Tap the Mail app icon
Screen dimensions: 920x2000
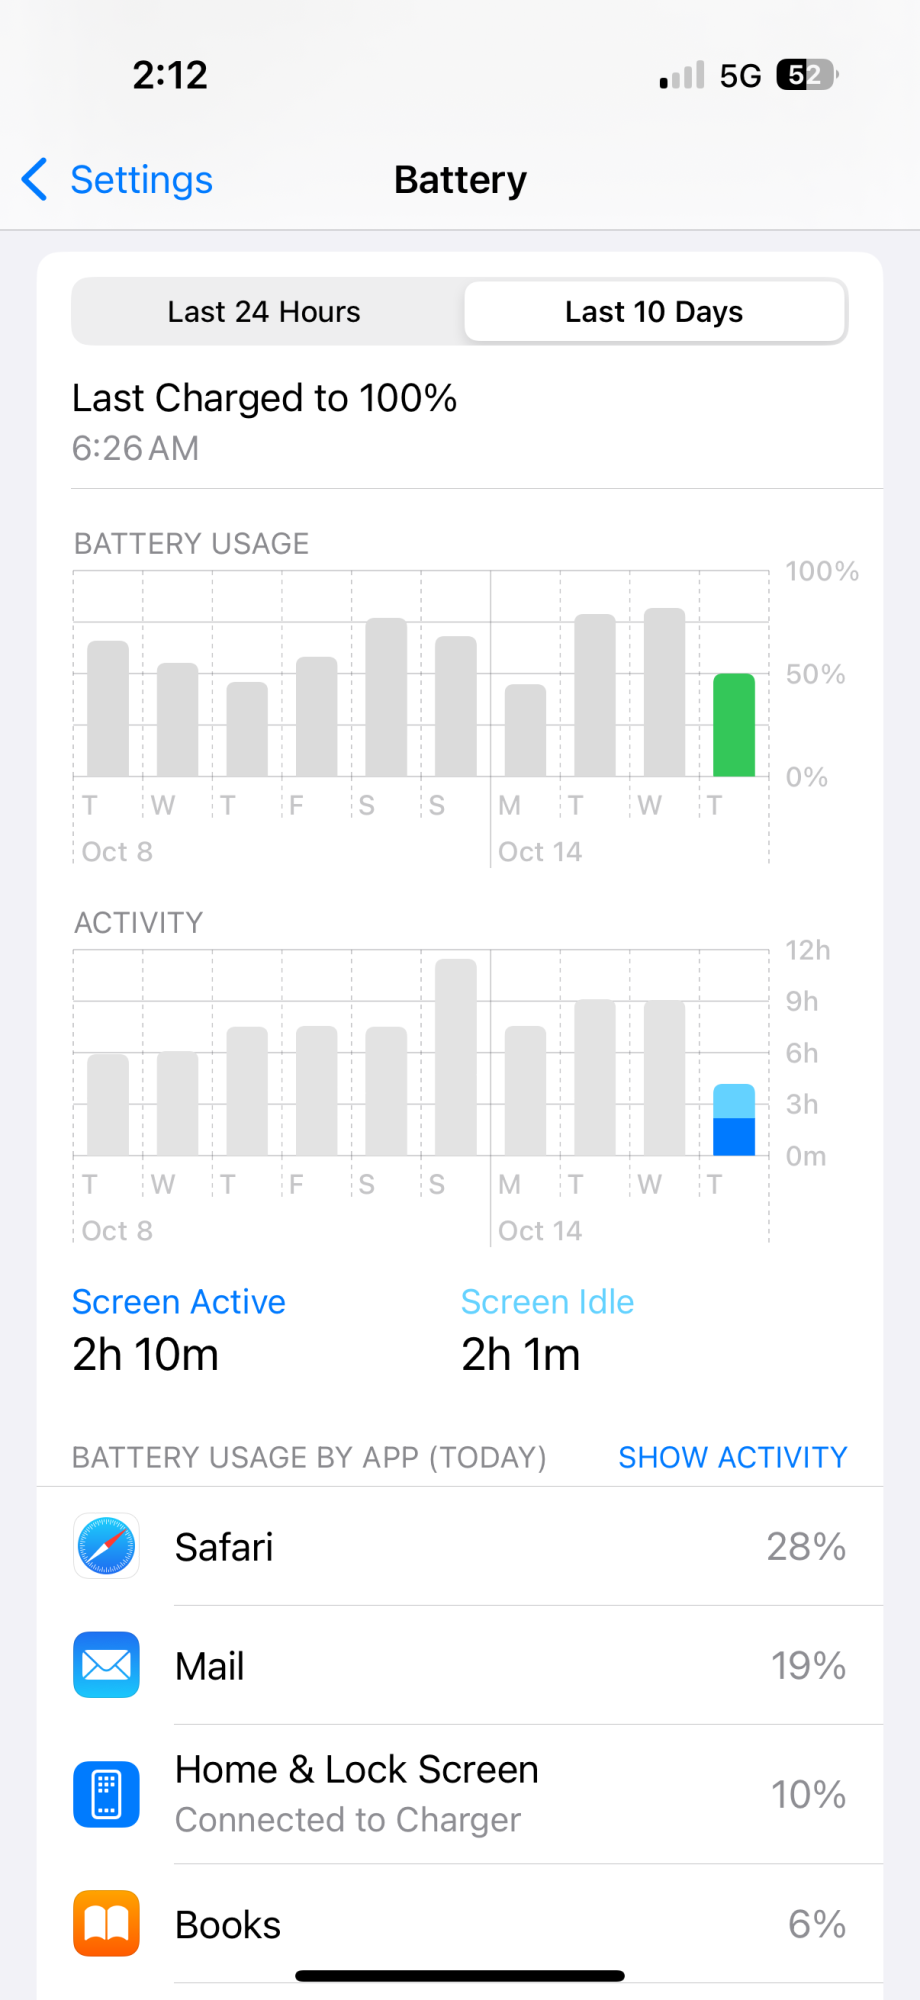[x=106, y=1665]
